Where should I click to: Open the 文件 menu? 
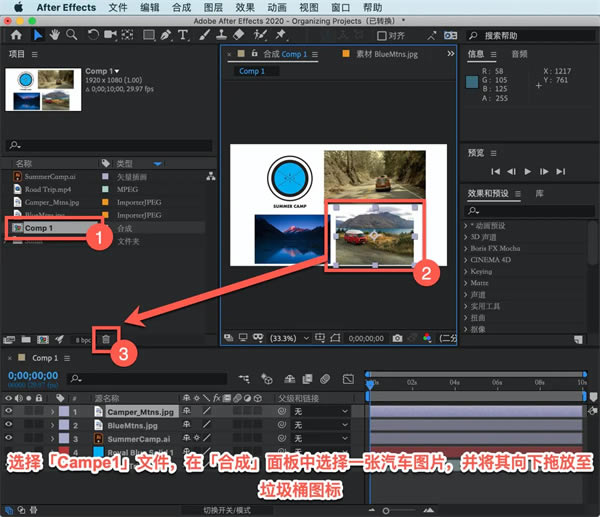point(117,7)
